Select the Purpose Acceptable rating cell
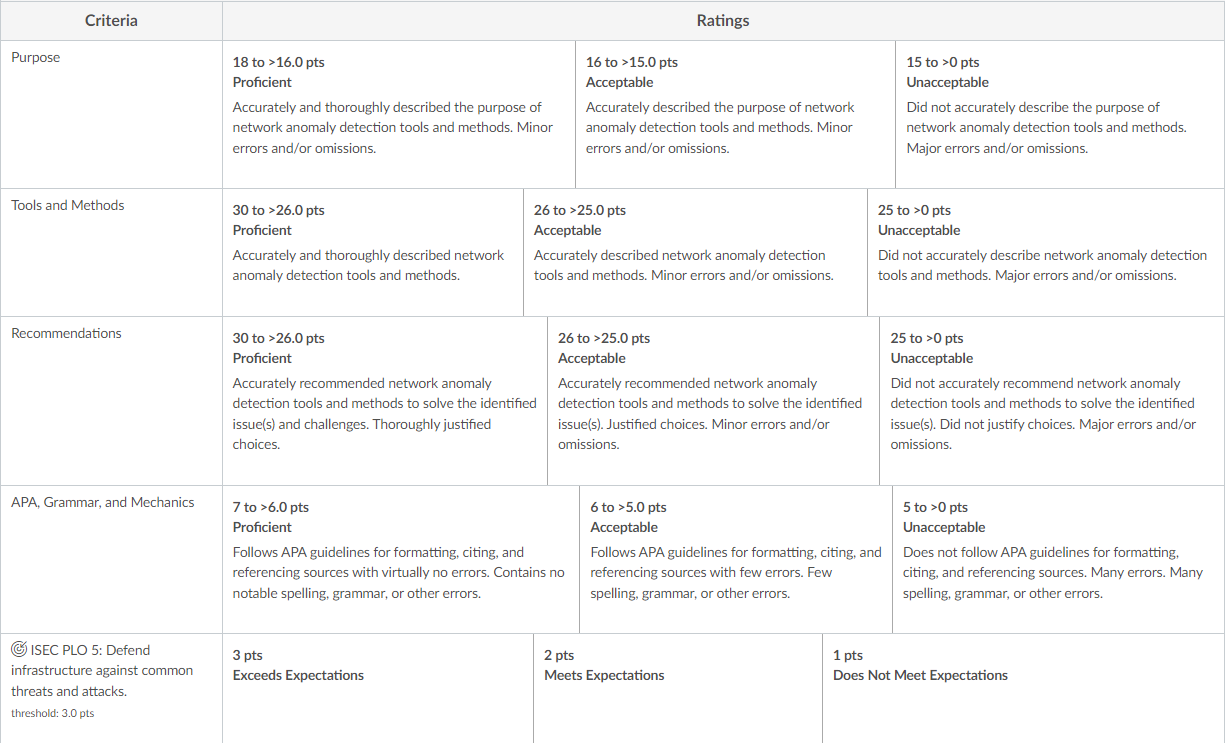Image resolution: width=1225 pixels, height=743 pixels. click(x=736, y=115)
